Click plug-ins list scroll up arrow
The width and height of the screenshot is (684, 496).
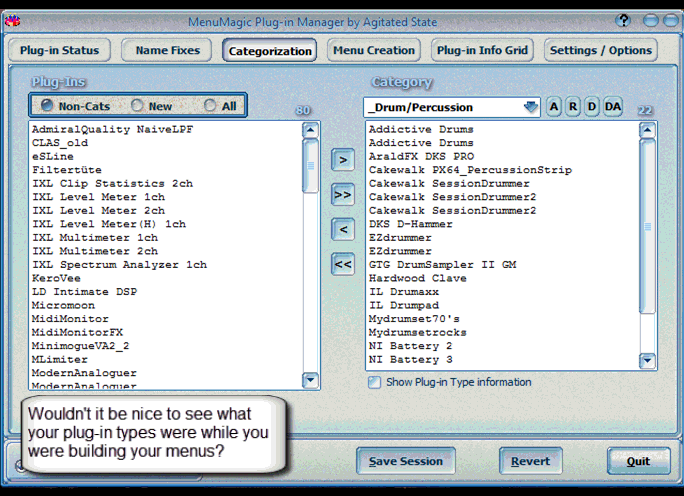click(310, 130)
